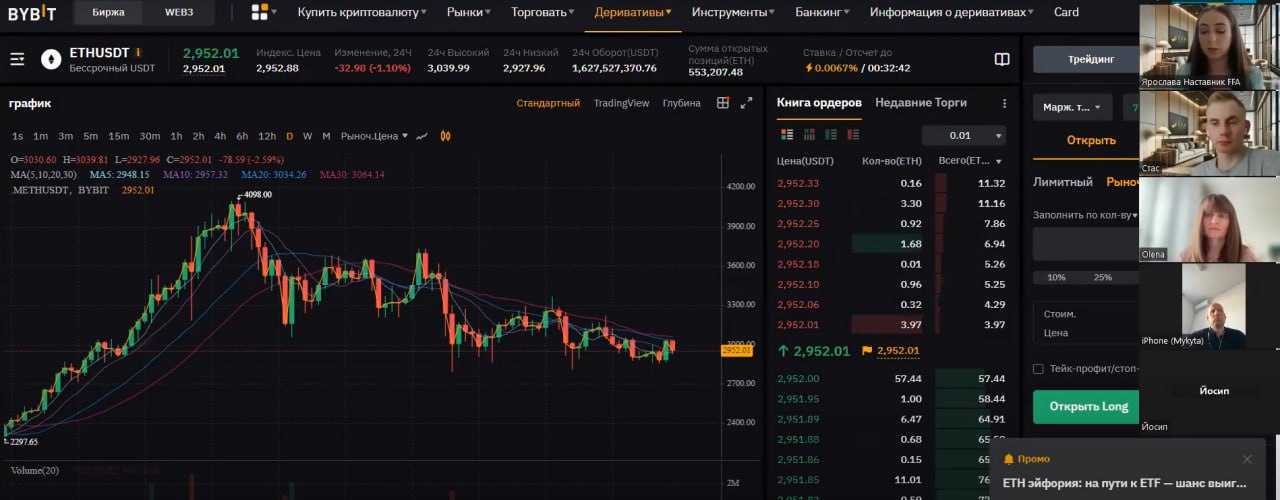Open the candlestick indicators icon

point(446,136)
